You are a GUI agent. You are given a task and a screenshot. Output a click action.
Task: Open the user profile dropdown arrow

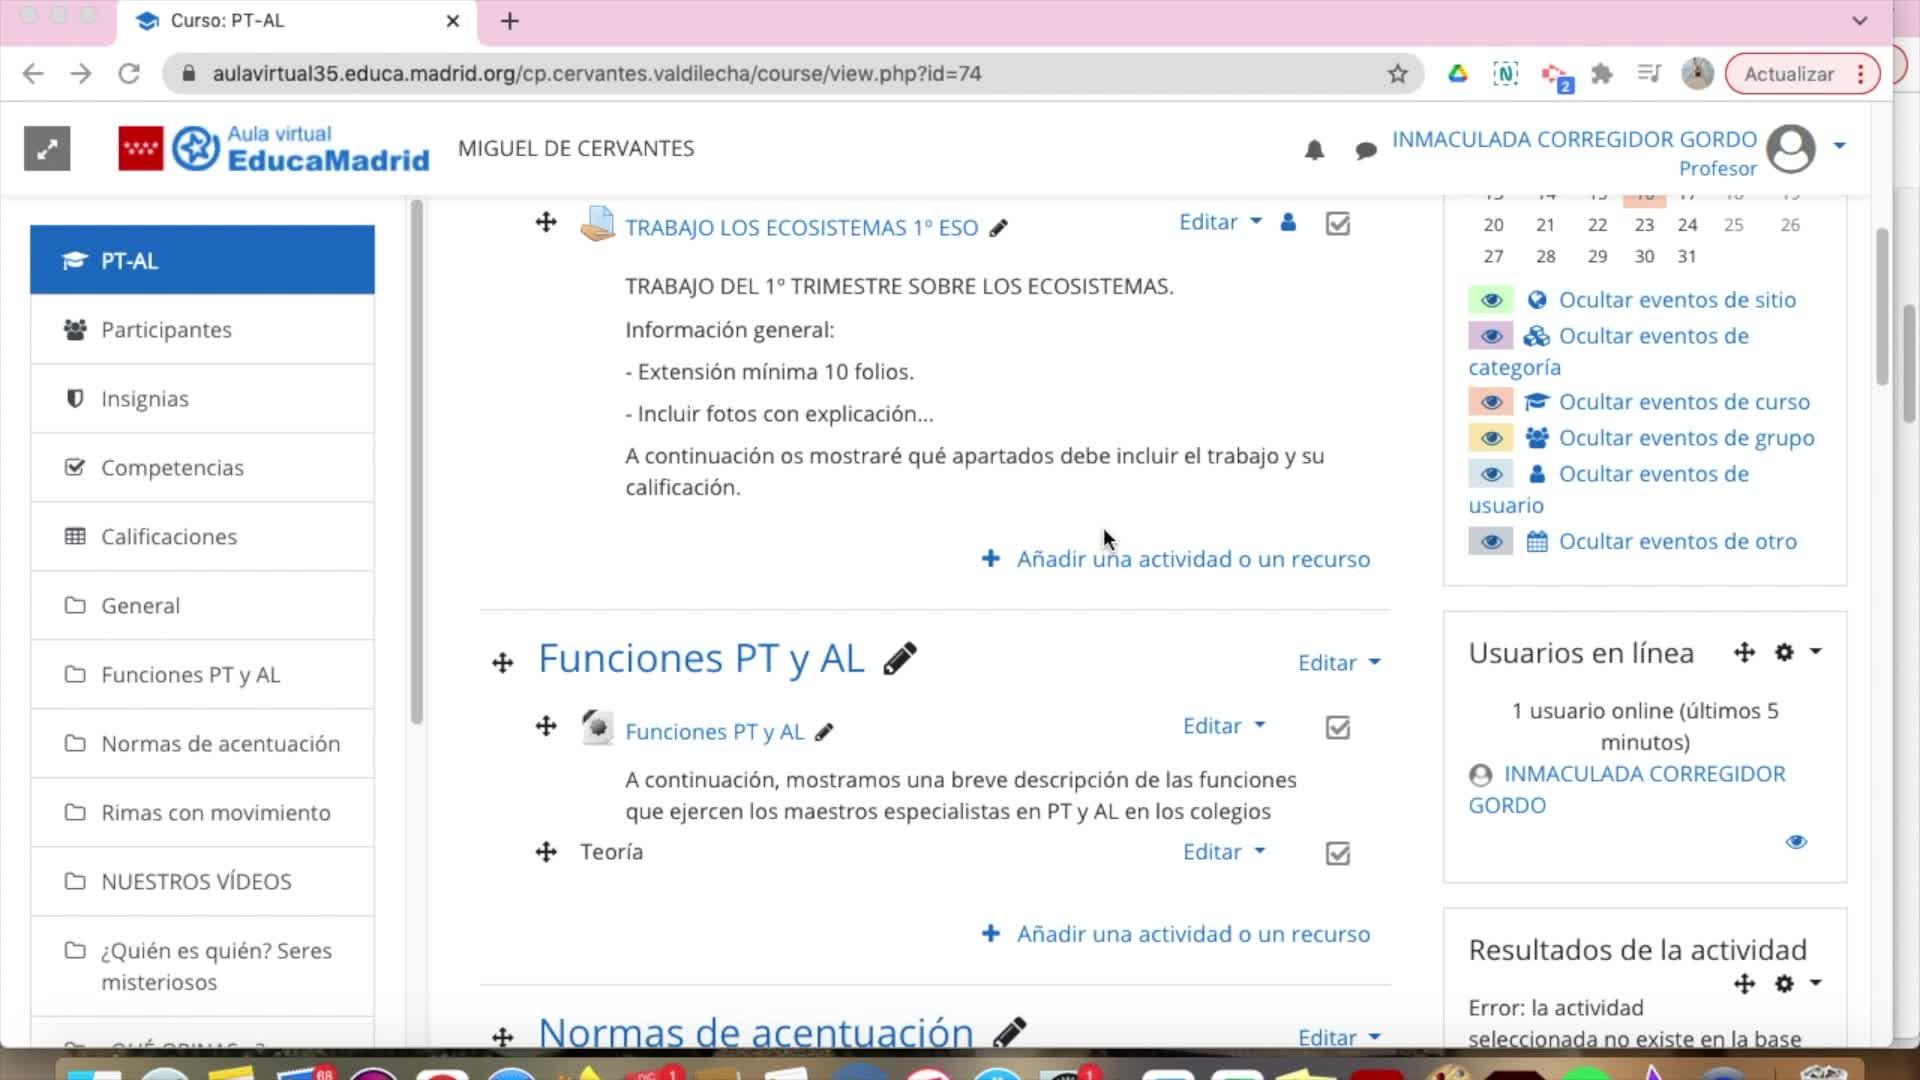pos(1839,146)
